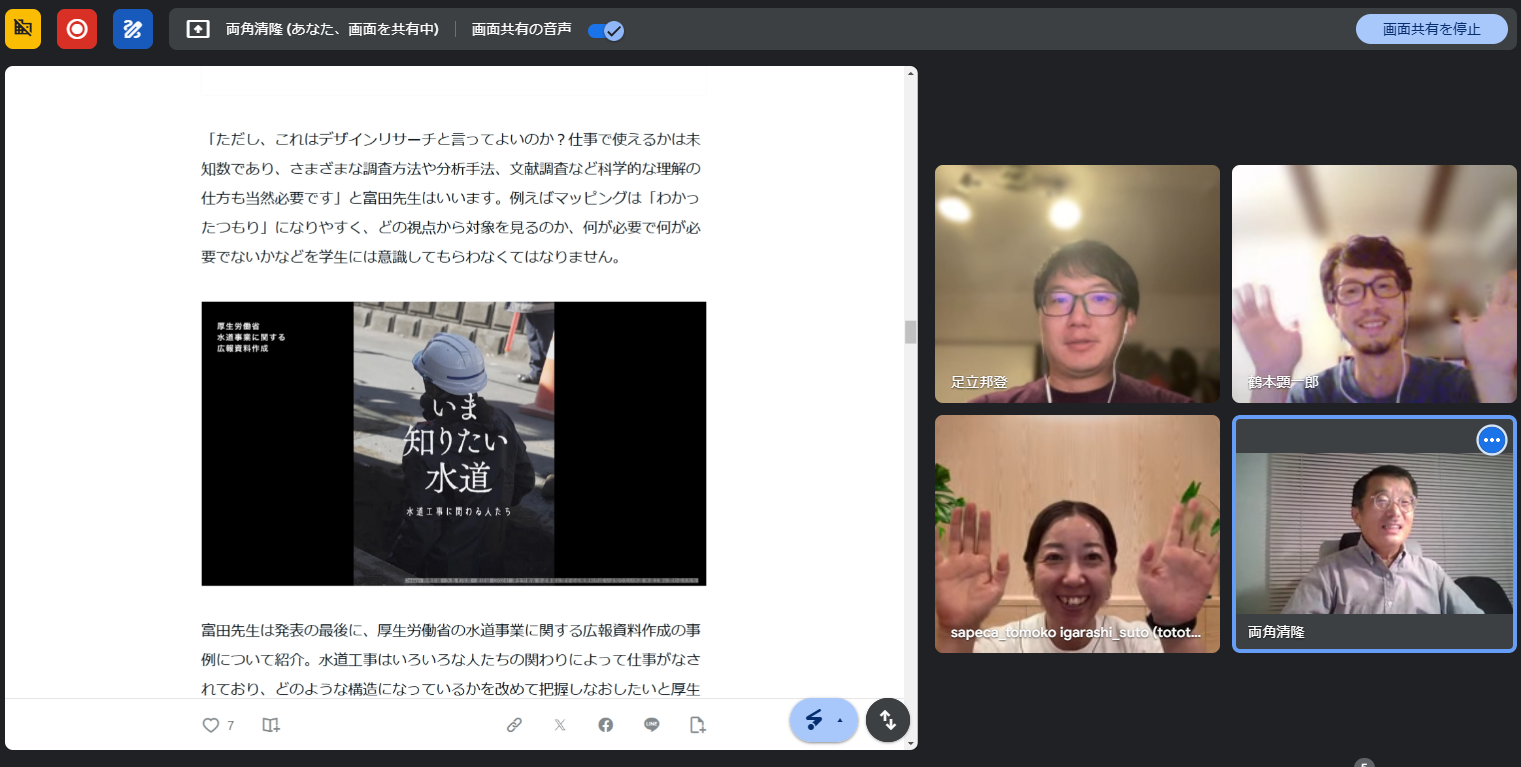
Task: Click the shared page vertical scrollbar thumb
Action: tap(910, 332)
